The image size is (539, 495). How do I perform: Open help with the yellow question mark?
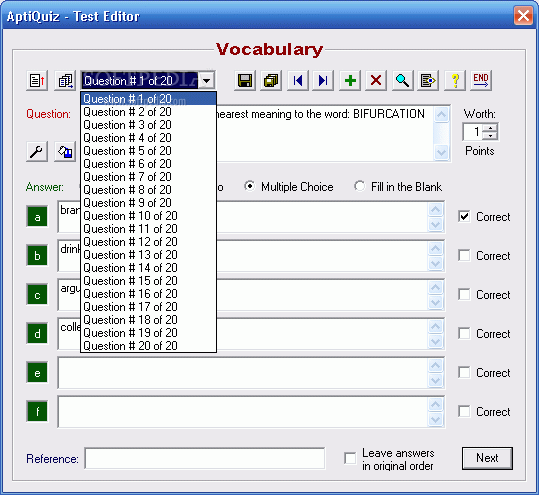(x=455, y=81)
